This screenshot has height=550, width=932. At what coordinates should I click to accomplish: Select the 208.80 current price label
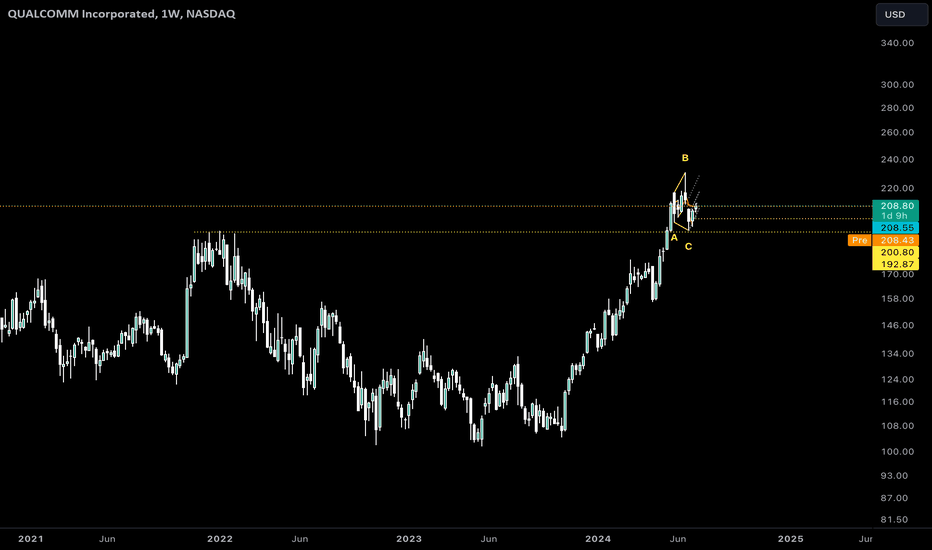[896, 206]
